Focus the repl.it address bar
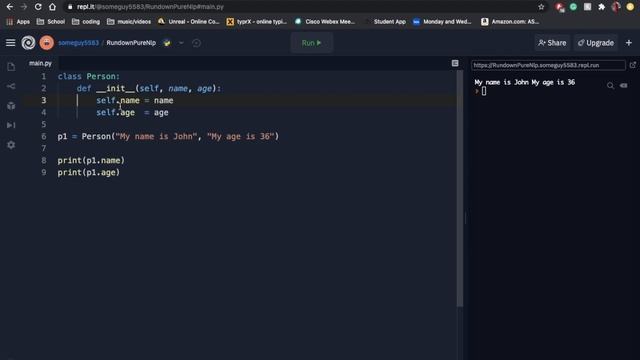Viewport: 640px width, 360px height. pos(302,7)
